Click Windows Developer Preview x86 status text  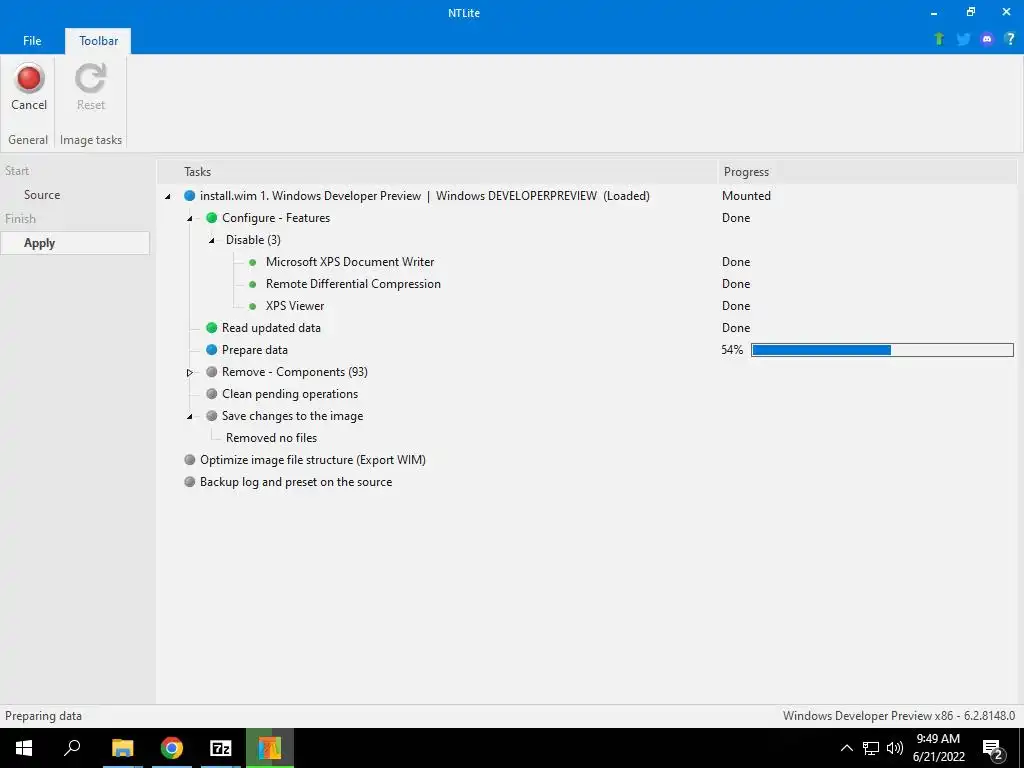(899, 716)
